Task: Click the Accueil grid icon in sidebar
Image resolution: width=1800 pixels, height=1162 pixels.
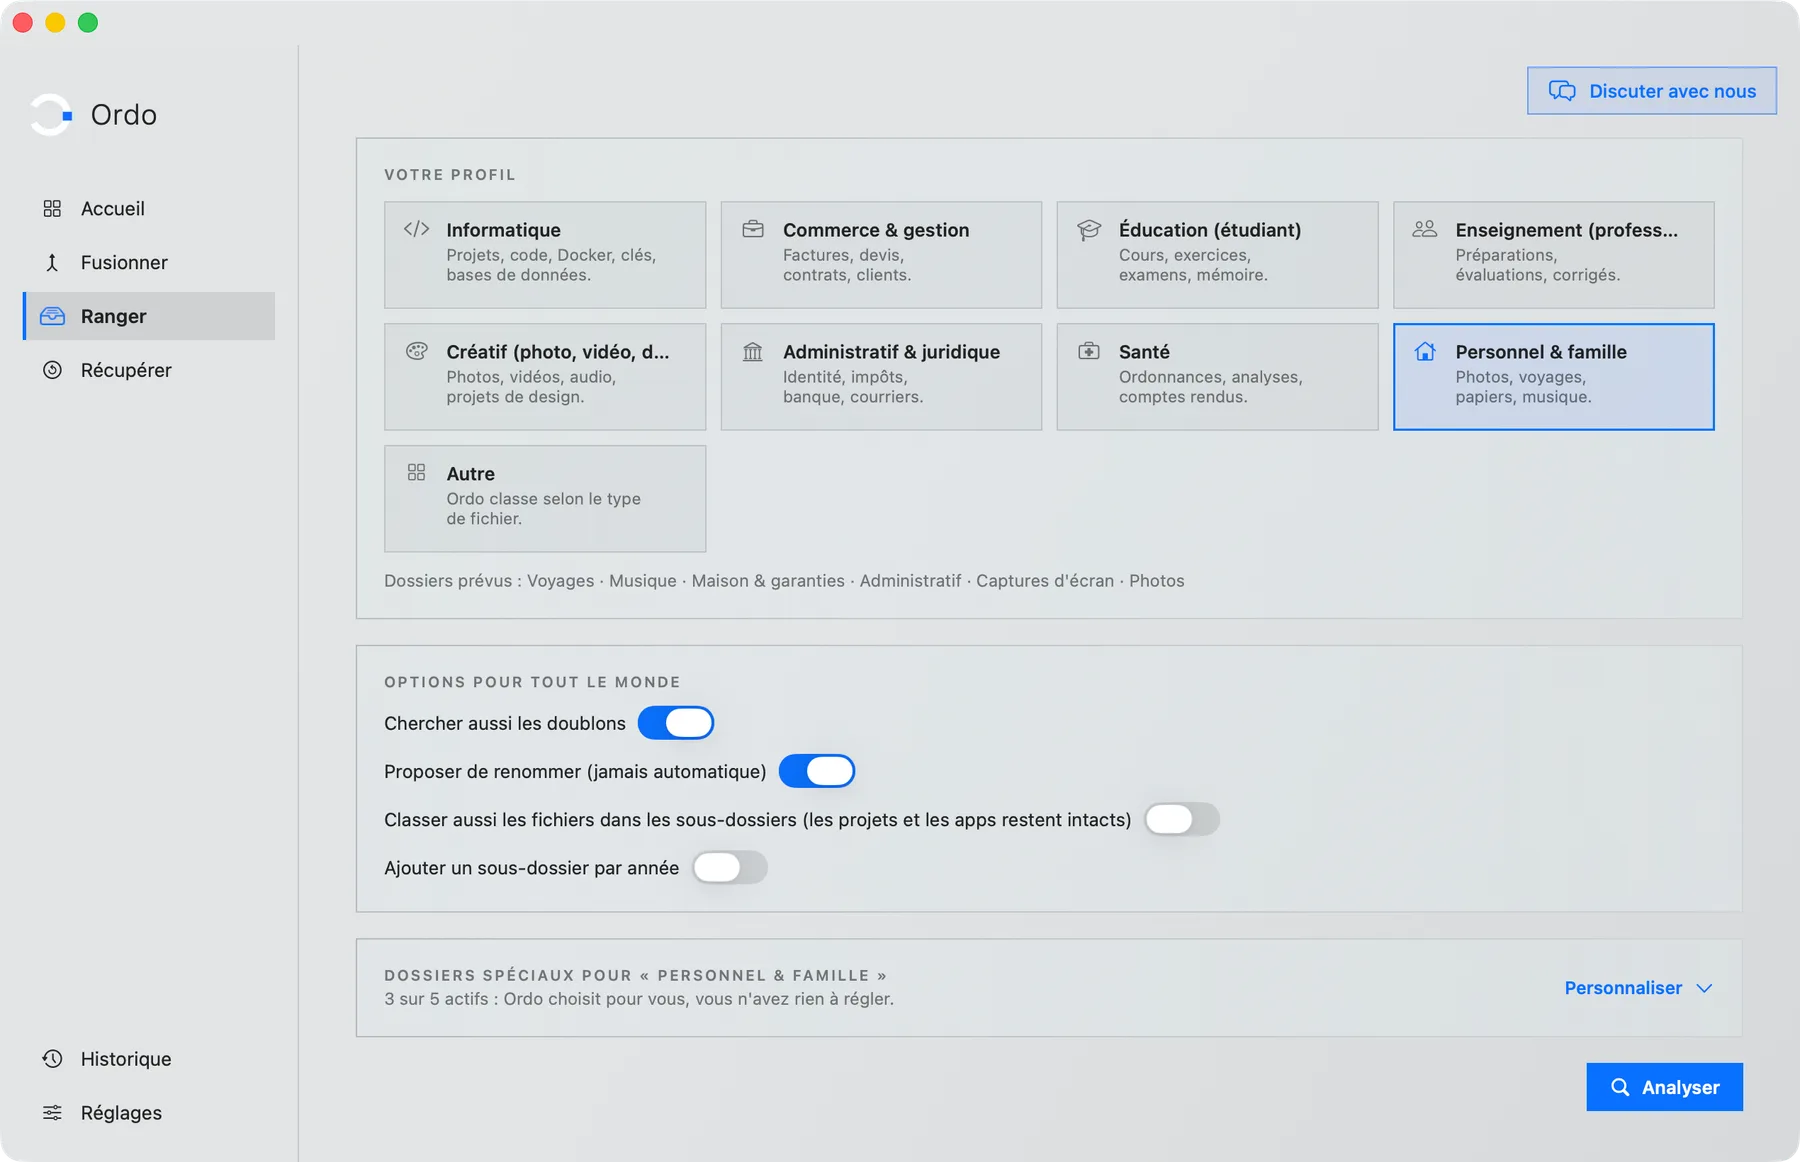Action: (52, 208)
